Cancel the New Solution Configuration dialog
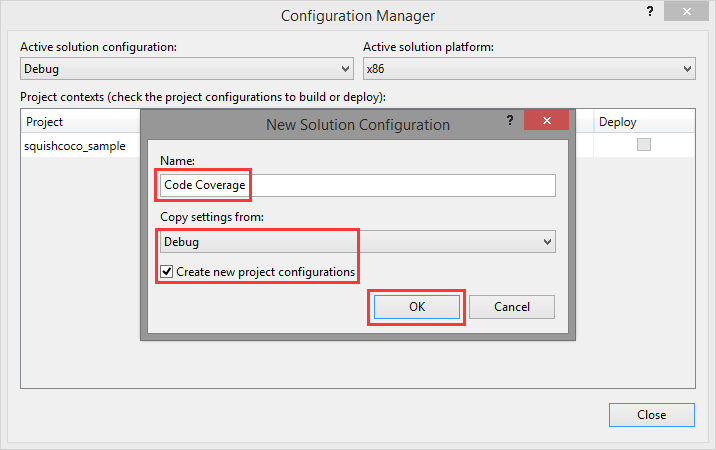The image size is (716, 450). pyautogui.click(x=511, y=307)
